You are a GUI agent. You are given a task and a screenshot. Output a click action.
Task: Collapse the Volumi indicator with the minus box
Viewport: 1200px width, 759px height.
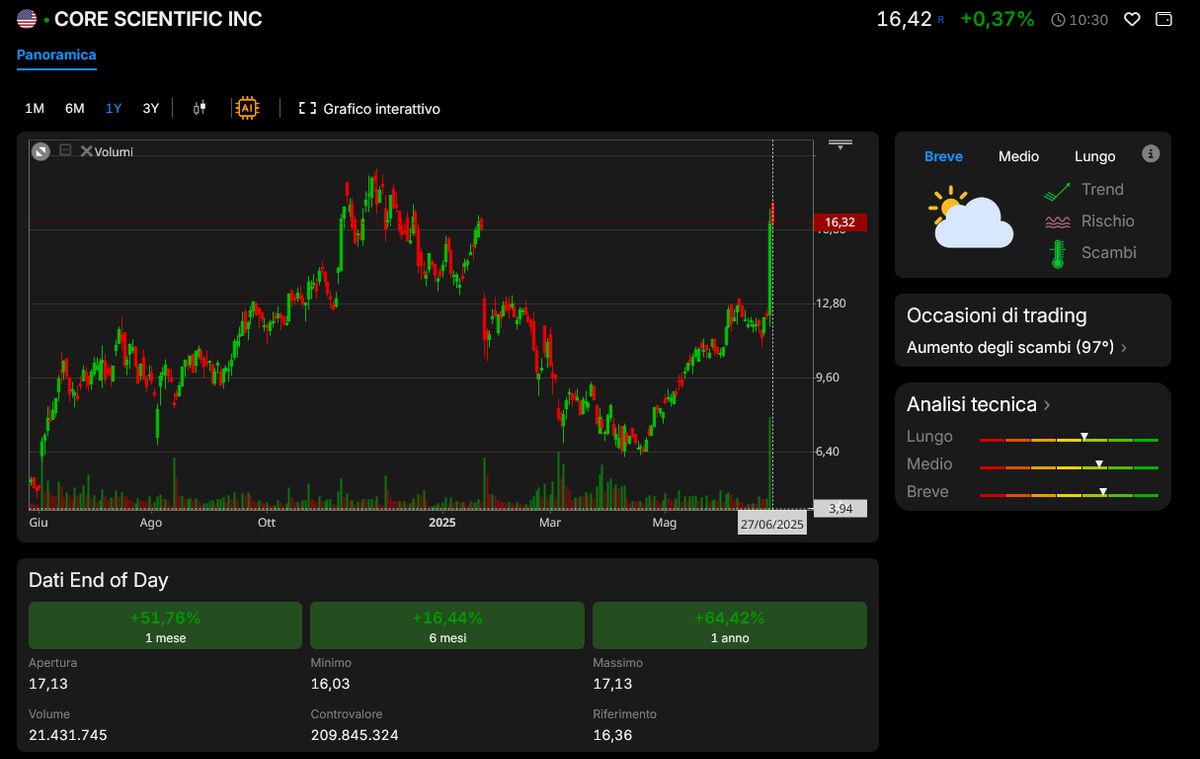pyautogui.click(x=66, y=150)
